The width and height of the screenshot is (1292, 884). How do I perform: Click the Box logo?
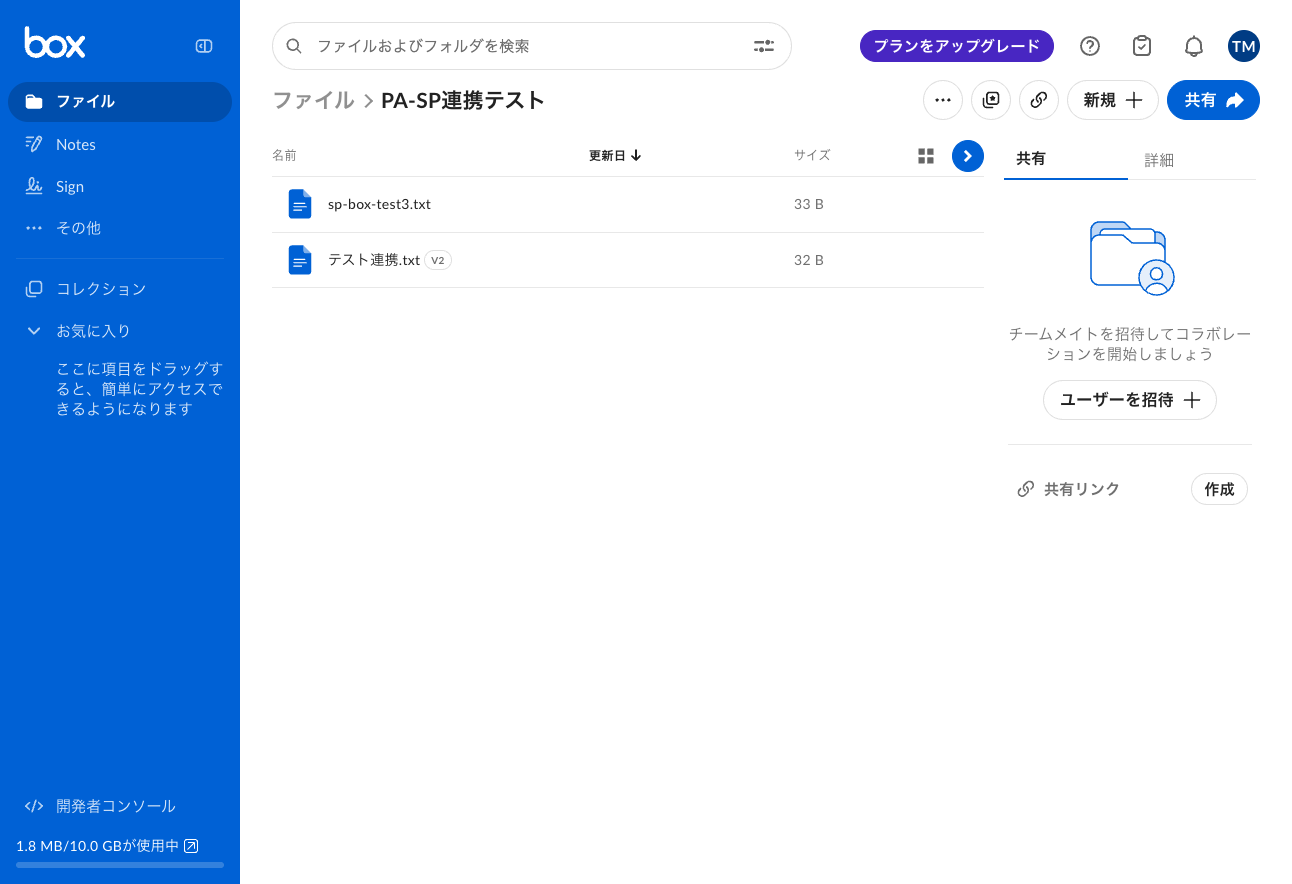point(55,43)
